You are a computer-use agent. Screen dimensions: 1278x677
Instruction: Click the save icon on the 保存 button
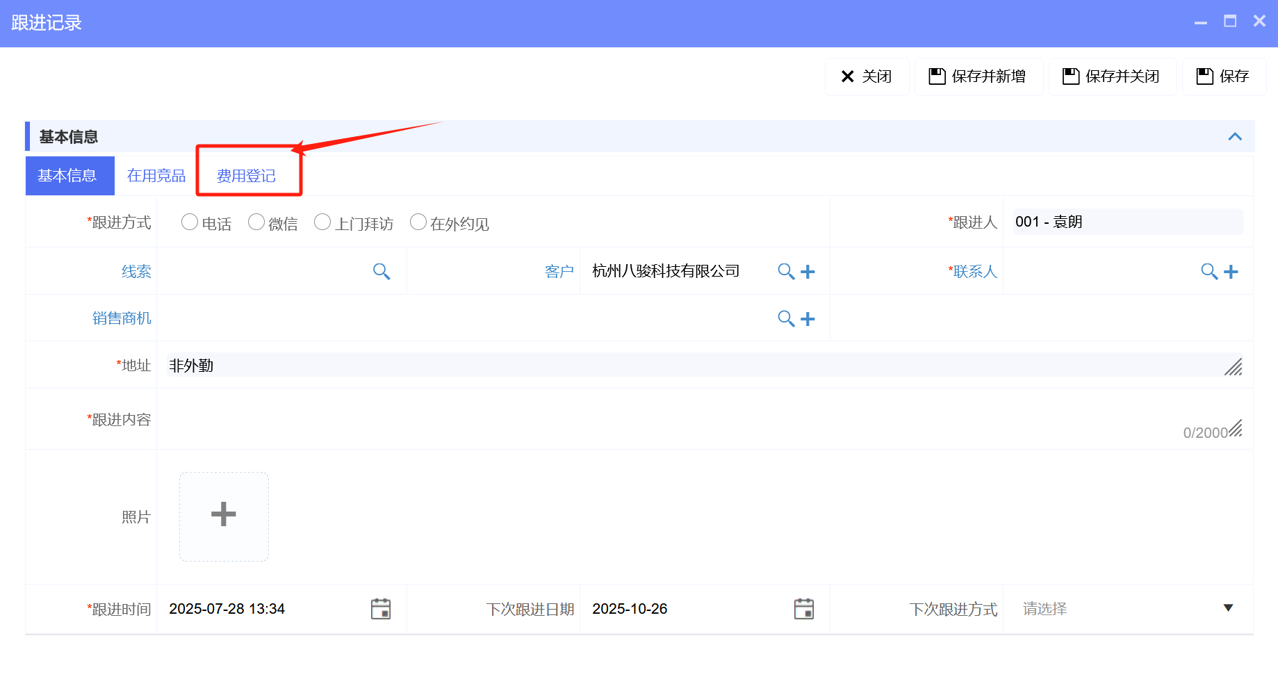[1203, 75]
